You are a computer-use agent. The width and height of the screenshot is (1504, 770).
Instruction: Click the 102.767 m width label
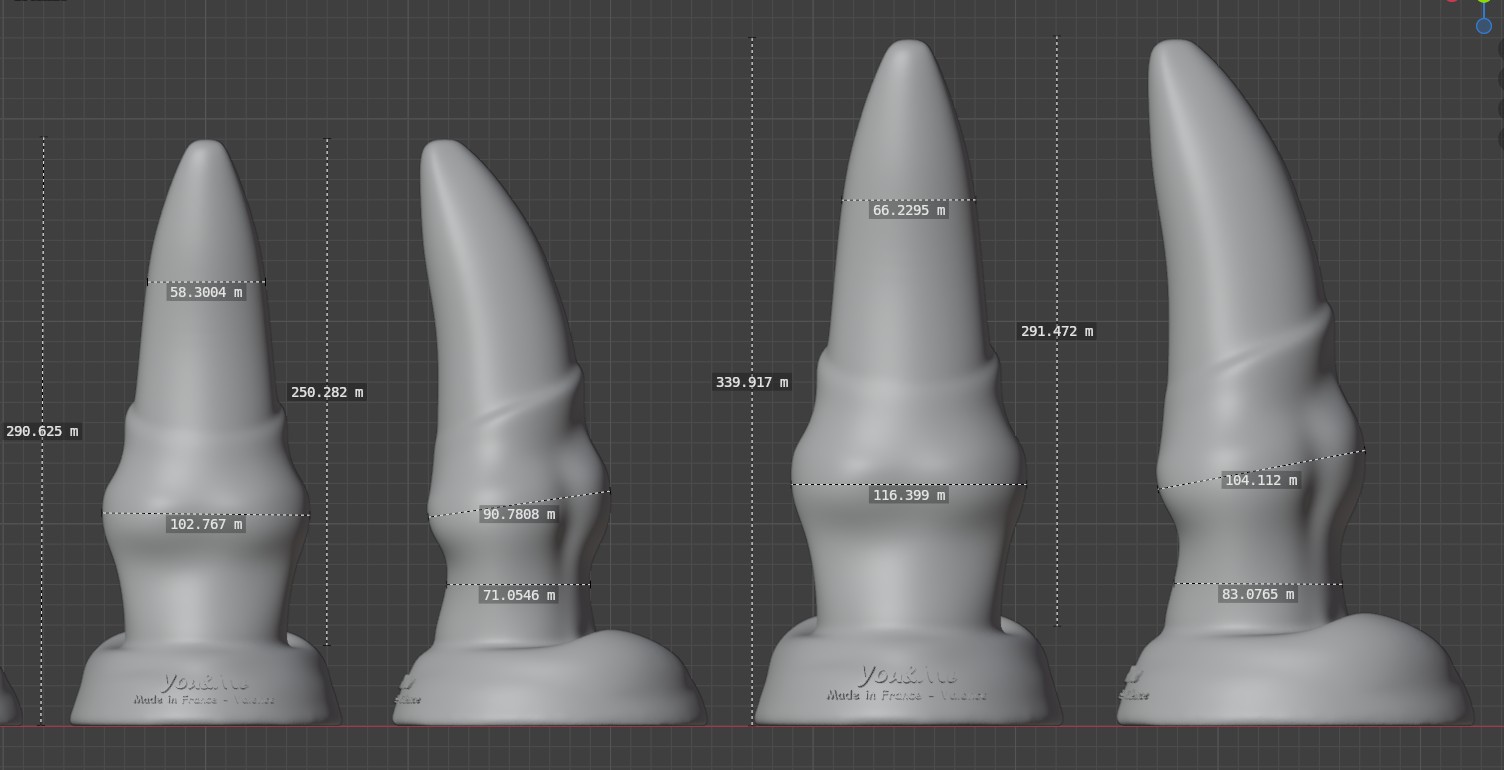point(206,524)
